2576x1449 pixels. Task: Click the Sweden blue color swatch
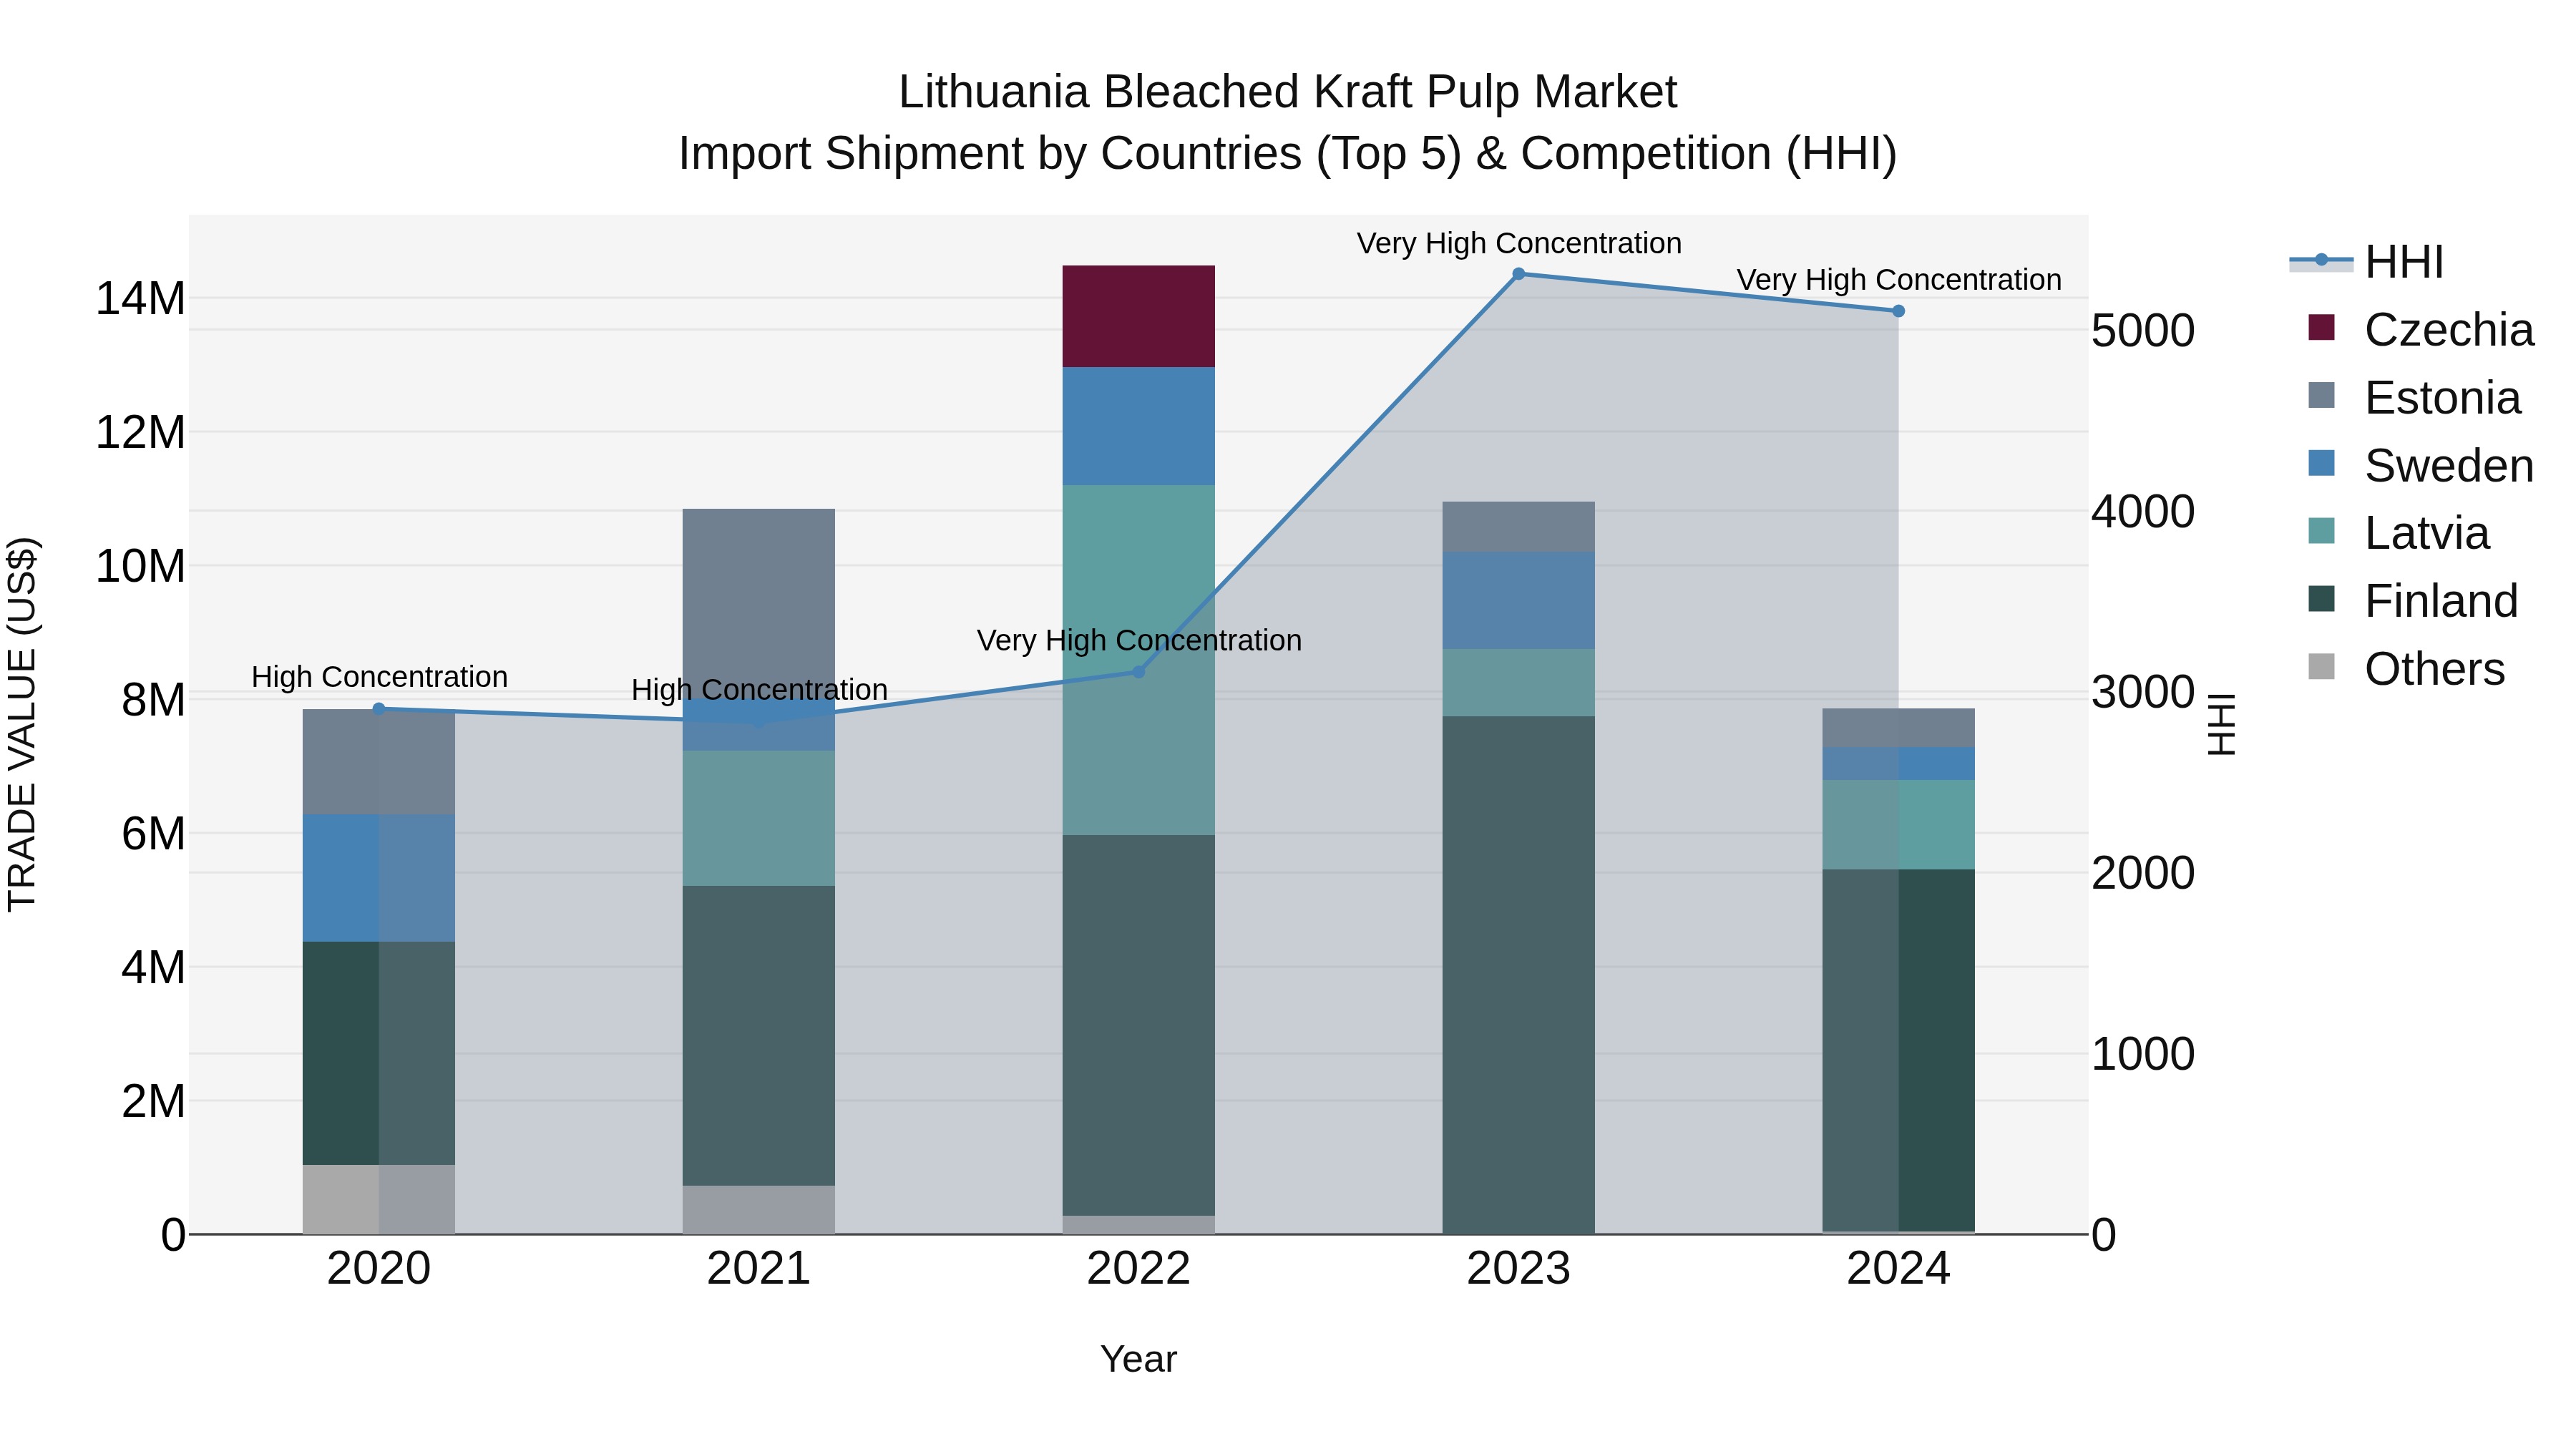tap(2322, 464)
